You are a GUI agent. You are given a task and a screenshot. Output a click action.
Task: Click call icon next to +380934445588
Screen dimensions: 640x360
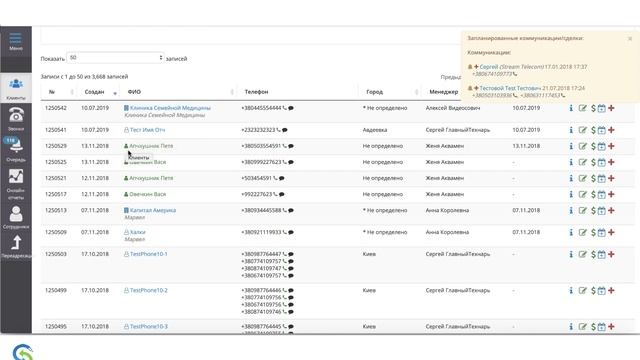284,211
